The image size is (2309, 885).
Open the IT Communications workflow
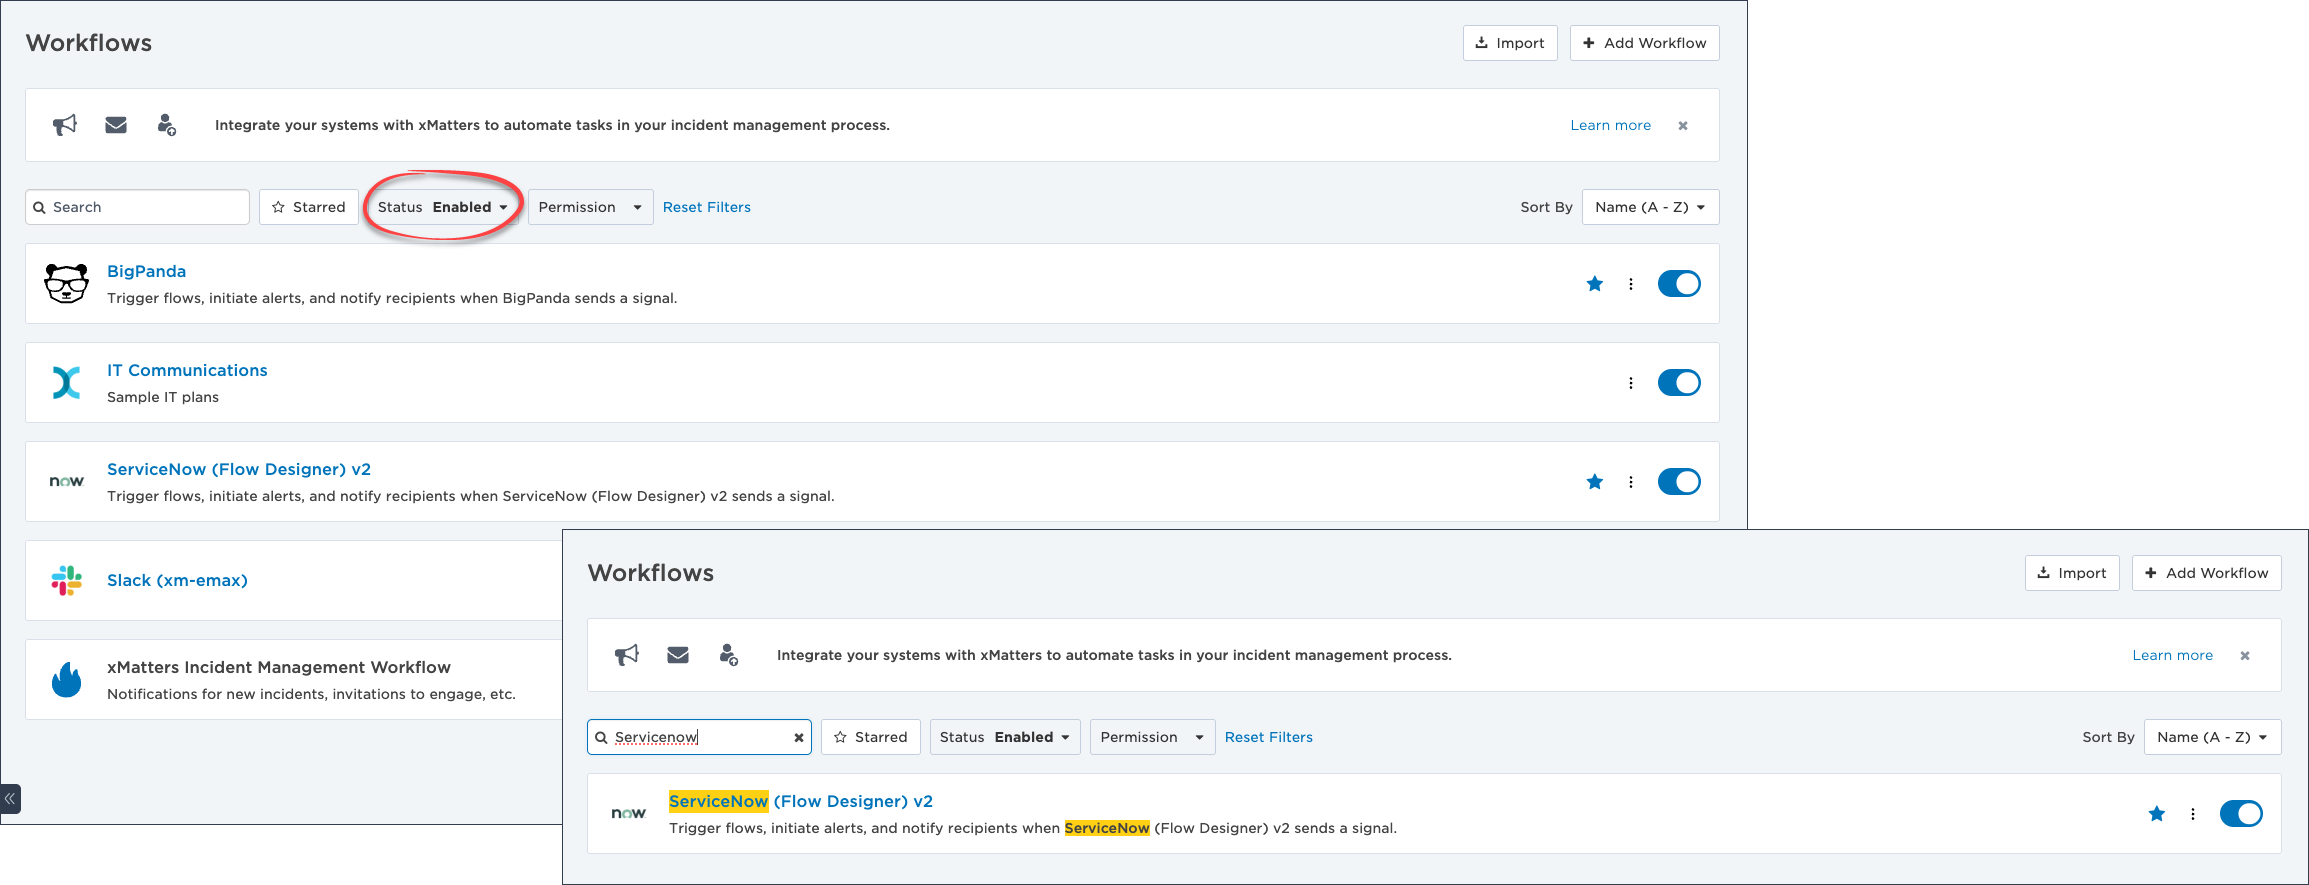(187, 370)
